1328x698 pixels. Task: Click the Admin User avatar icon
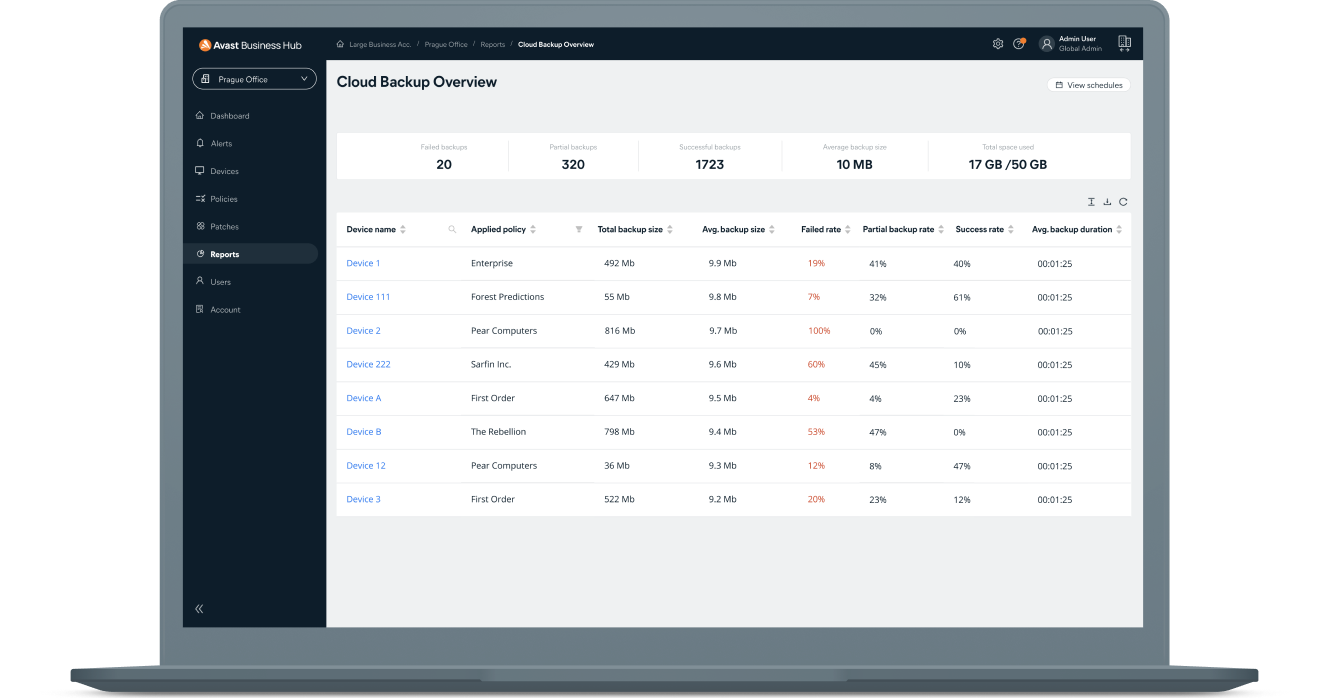click(1046, 44)
